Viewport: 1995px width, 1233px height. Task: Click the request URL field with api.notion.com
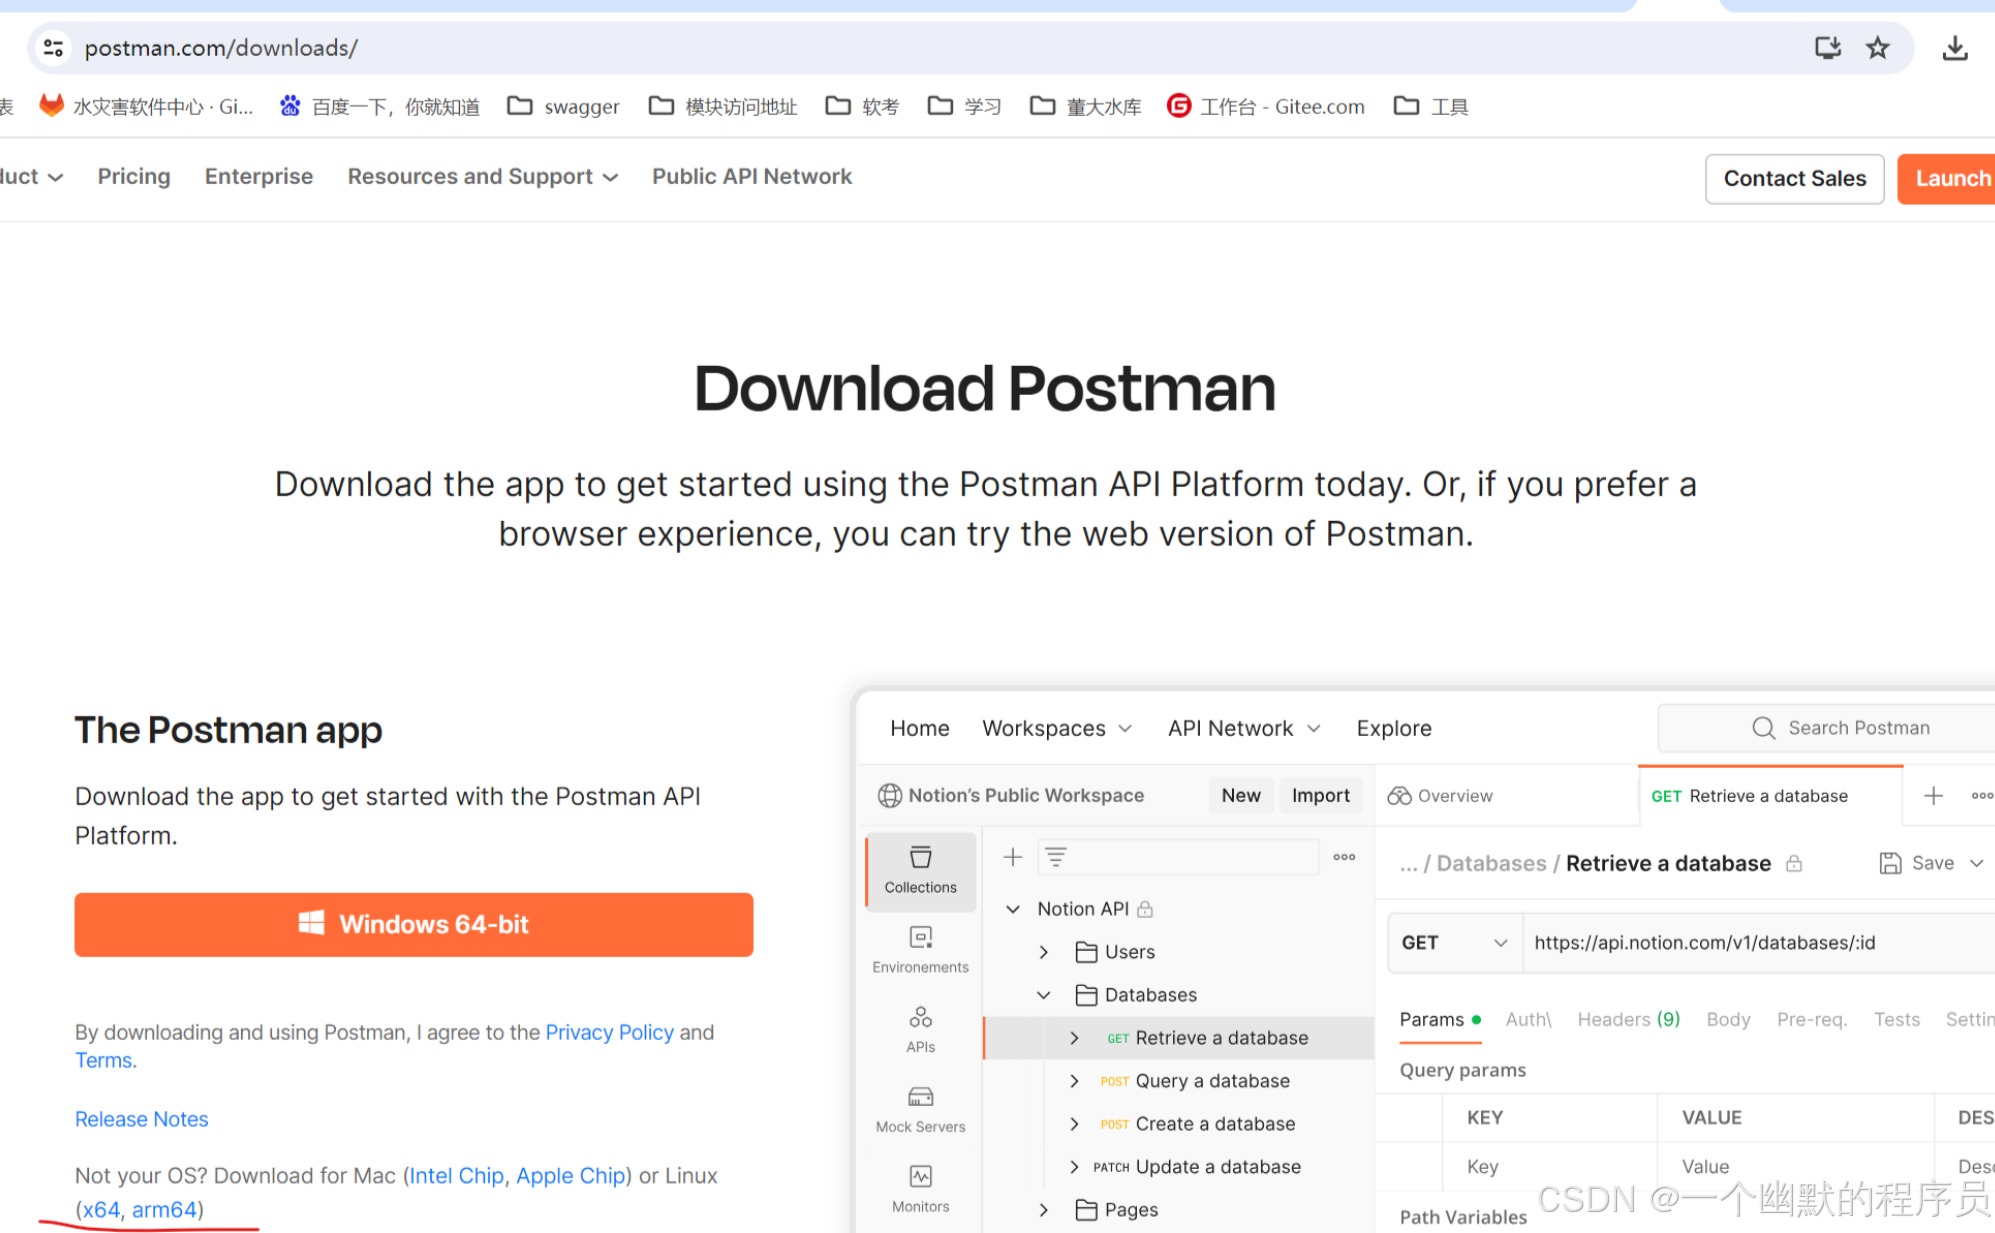point(1758,942)
